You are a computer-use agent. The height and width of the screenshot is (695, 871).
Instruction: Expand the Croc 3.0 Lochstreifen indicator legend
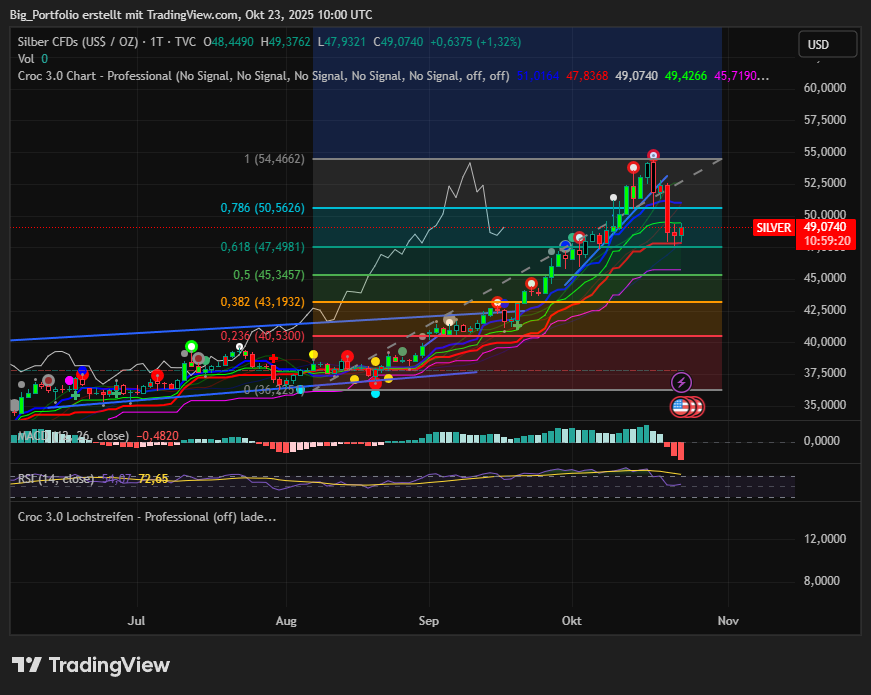147,517
